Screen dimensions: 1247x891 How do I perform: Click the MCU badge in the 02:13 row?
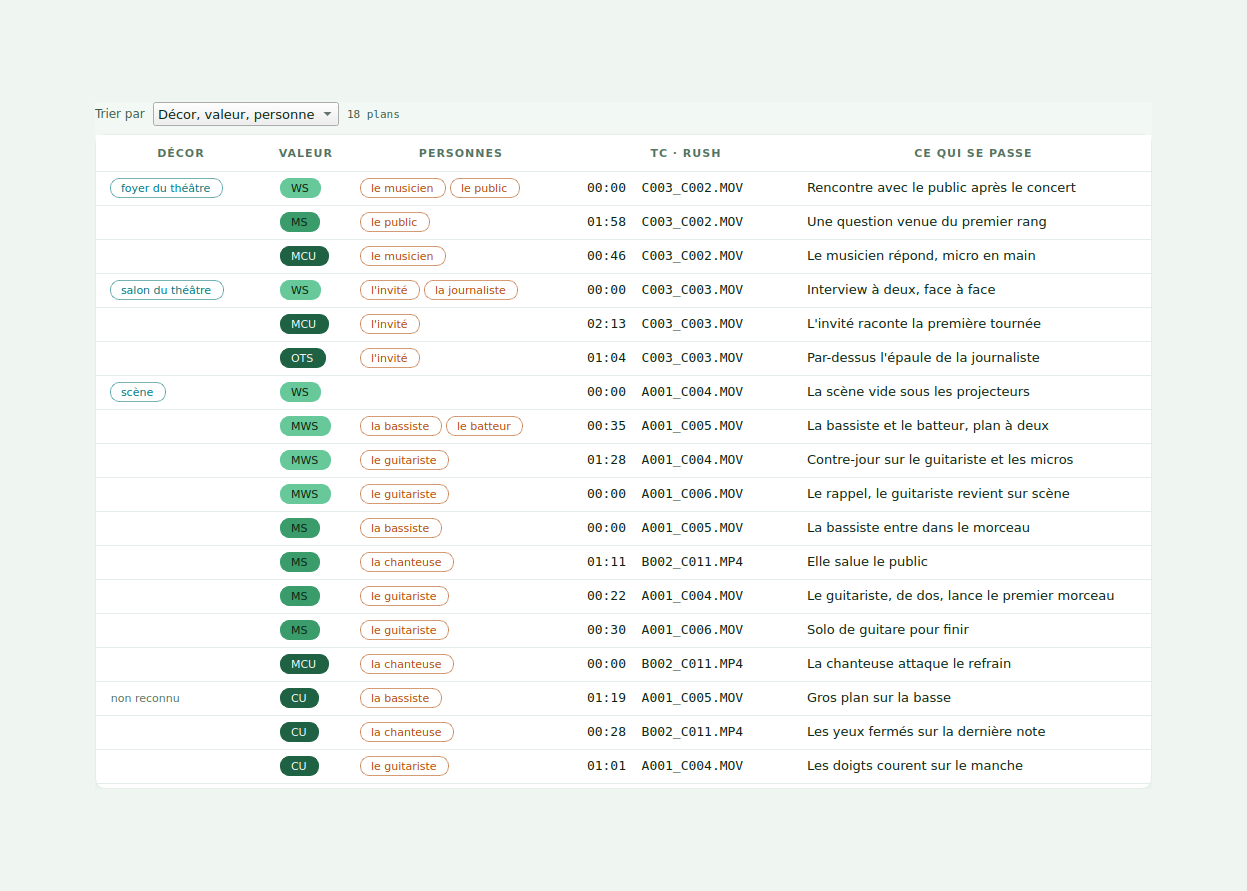304,324
